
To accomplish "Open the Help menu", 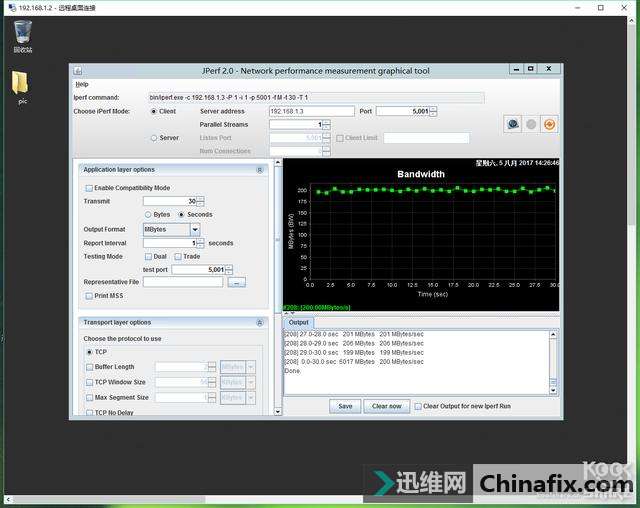I will point(82,84).
